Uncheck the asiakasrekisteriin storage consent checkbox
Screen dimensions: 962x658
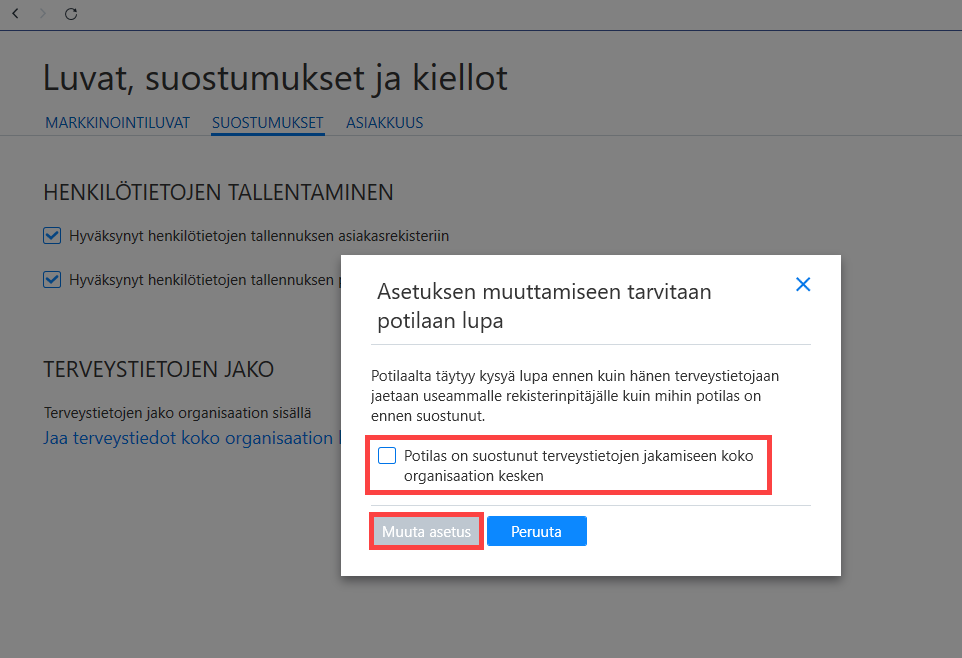point(52,236)
